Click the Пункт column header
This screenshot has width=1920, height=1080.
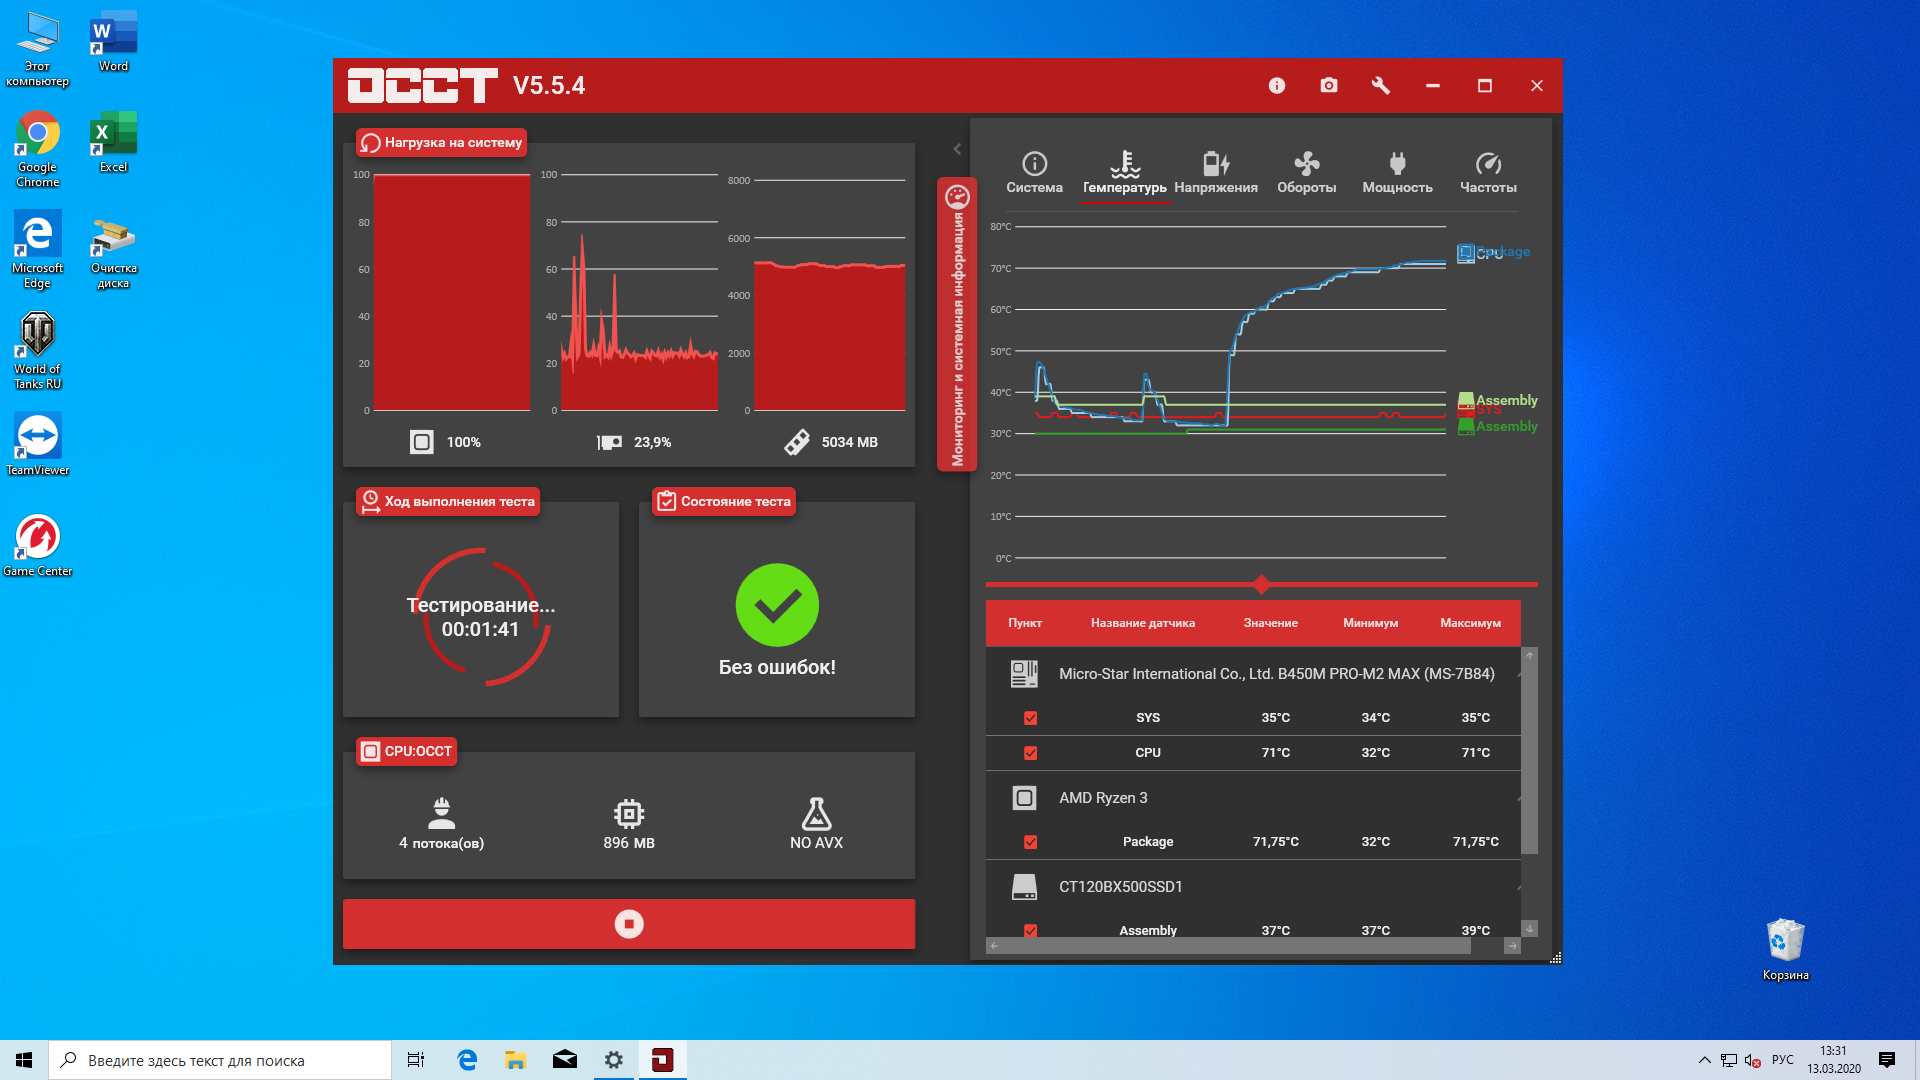pos(1025,623)
